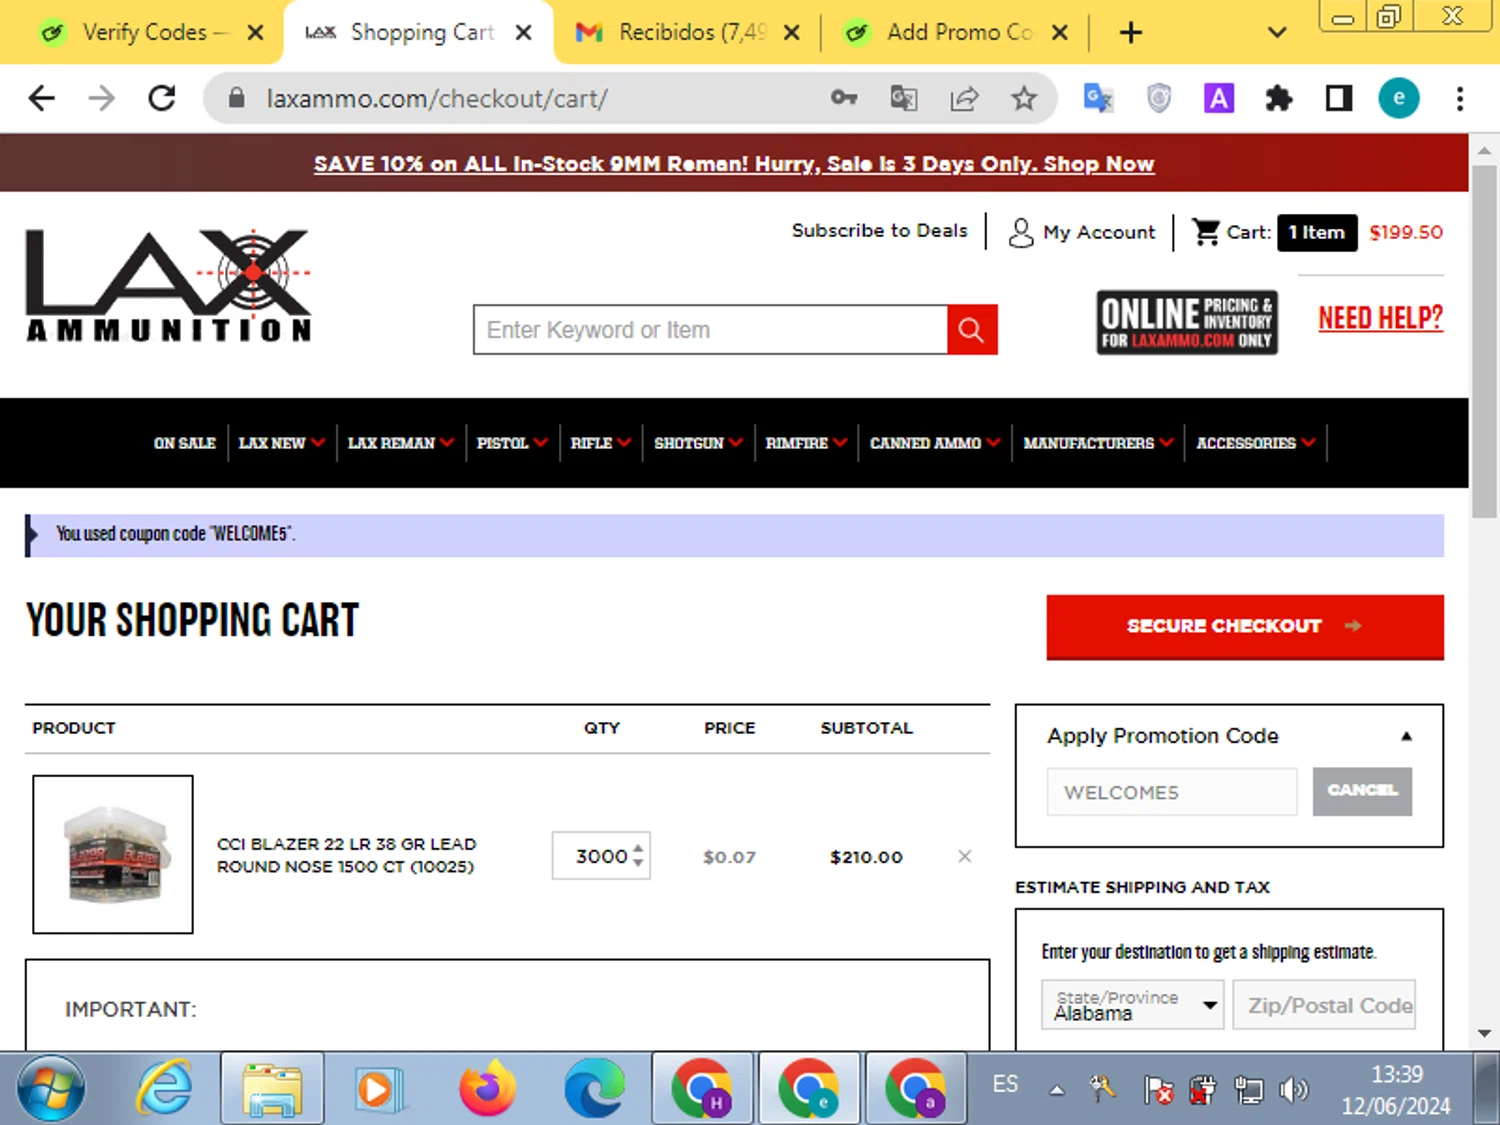Expand the LAX New menu
The image size is (1500, 1125).
281,443
